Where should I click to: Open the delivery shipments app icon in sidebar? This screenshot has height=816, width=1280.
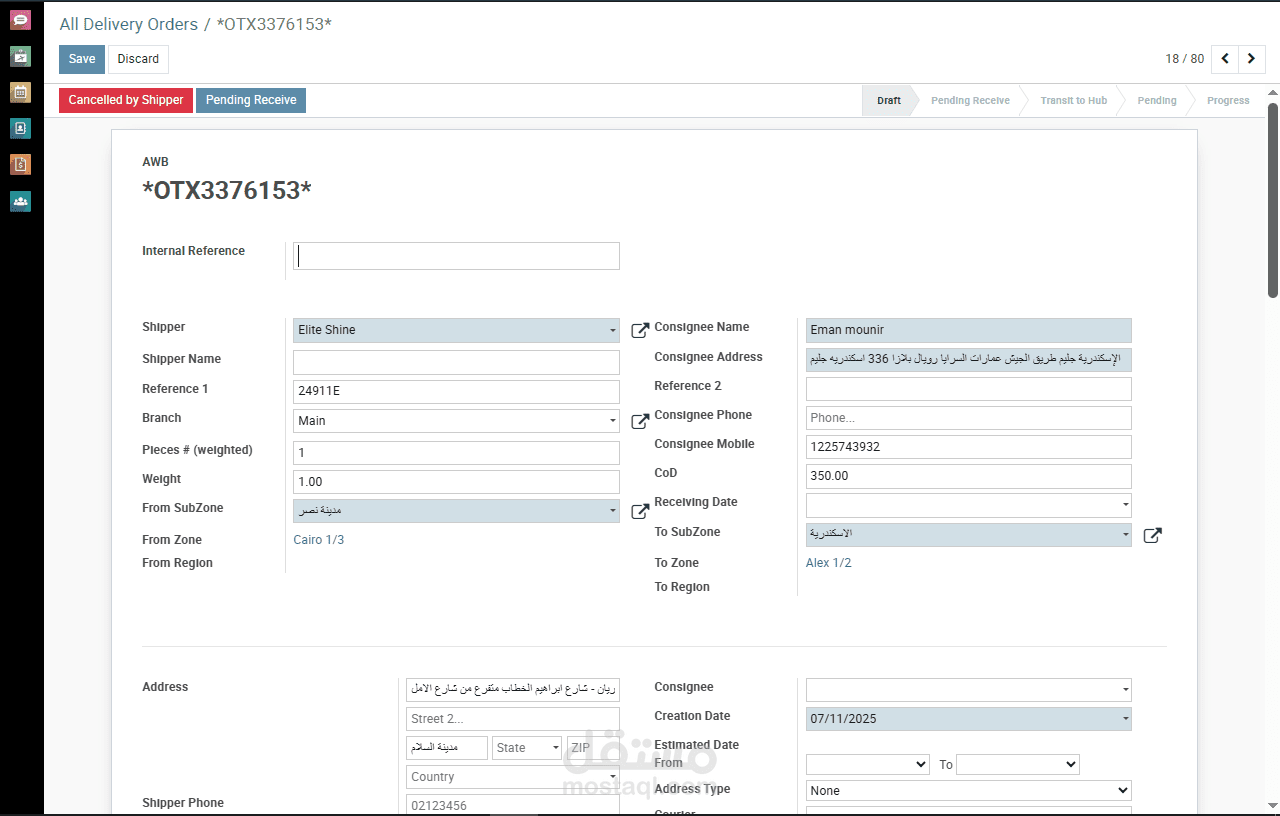(x=21, y=56)
